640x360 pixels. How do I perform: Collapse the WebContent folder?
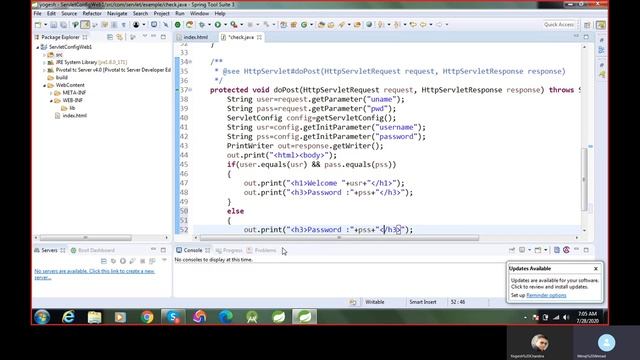pos(44,85)
